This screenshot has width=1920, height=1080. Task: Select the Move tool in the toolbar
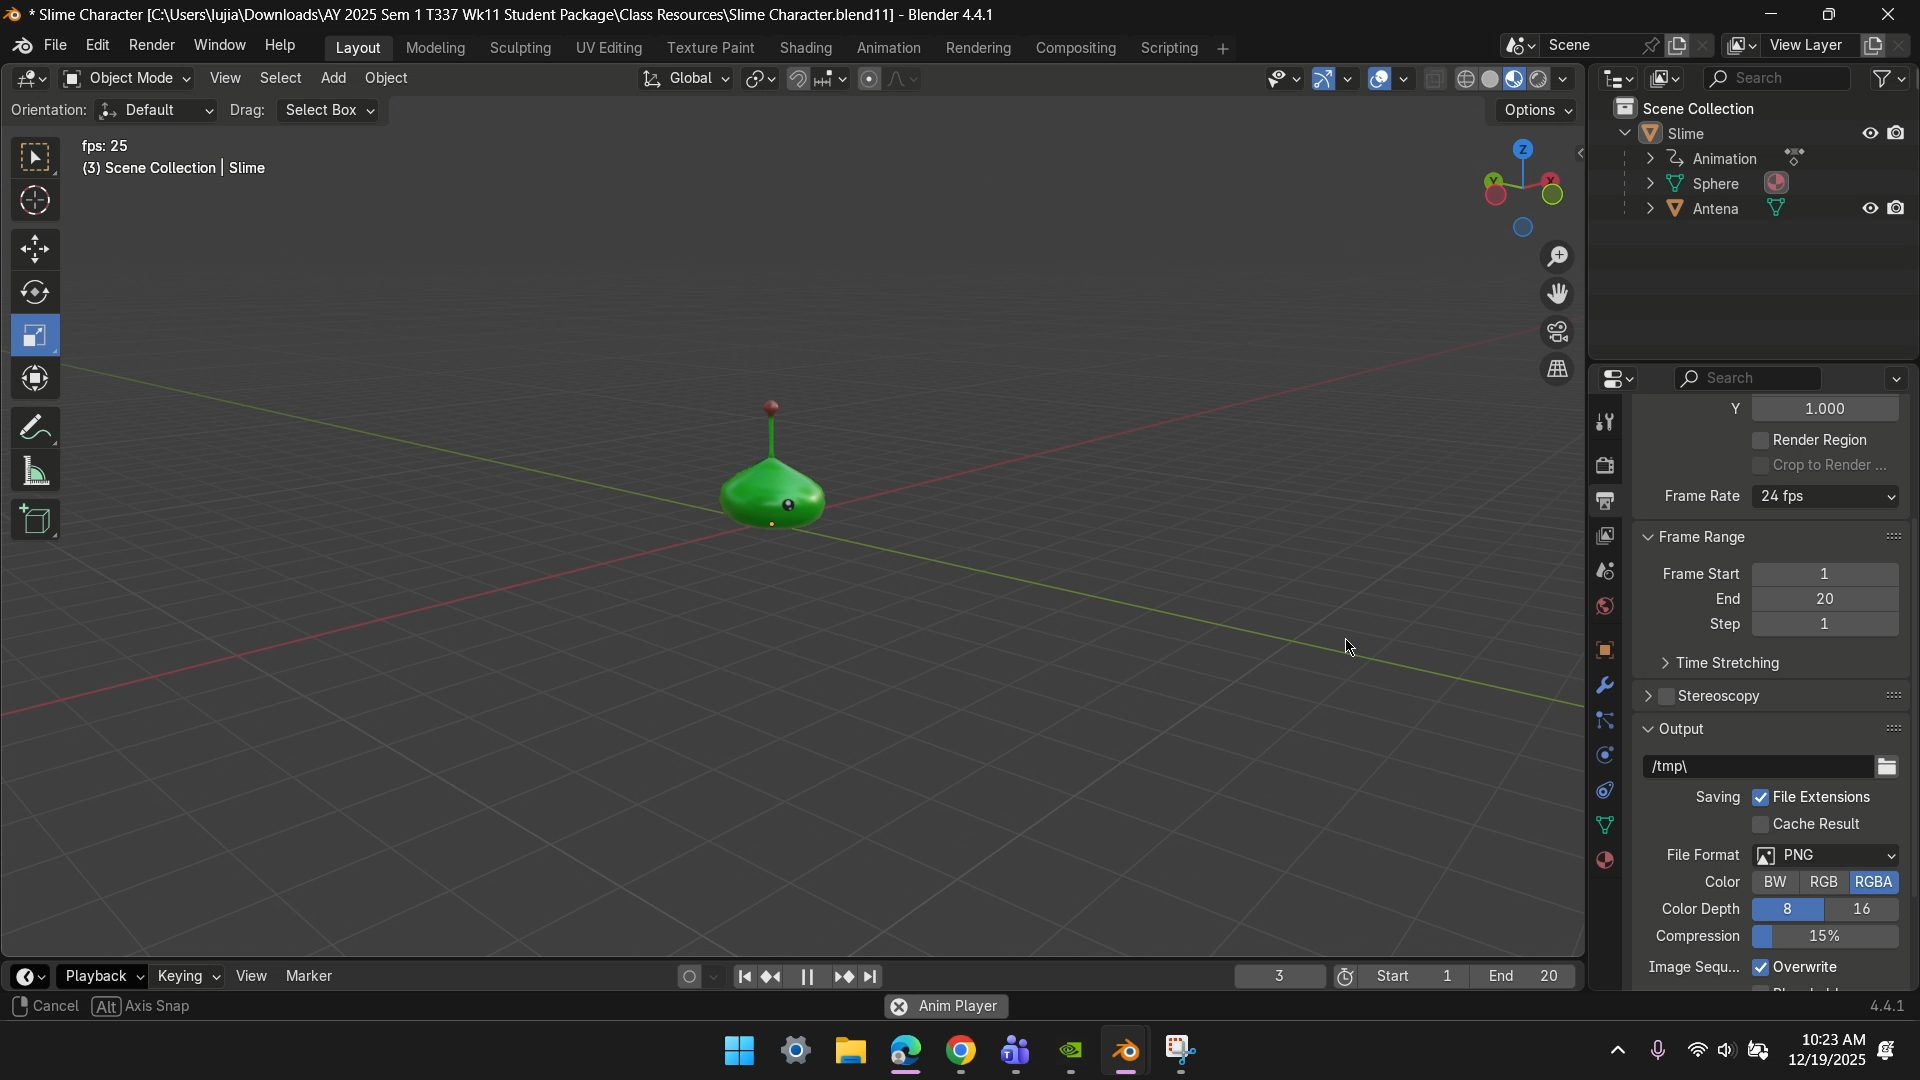[x=35, y=249]
